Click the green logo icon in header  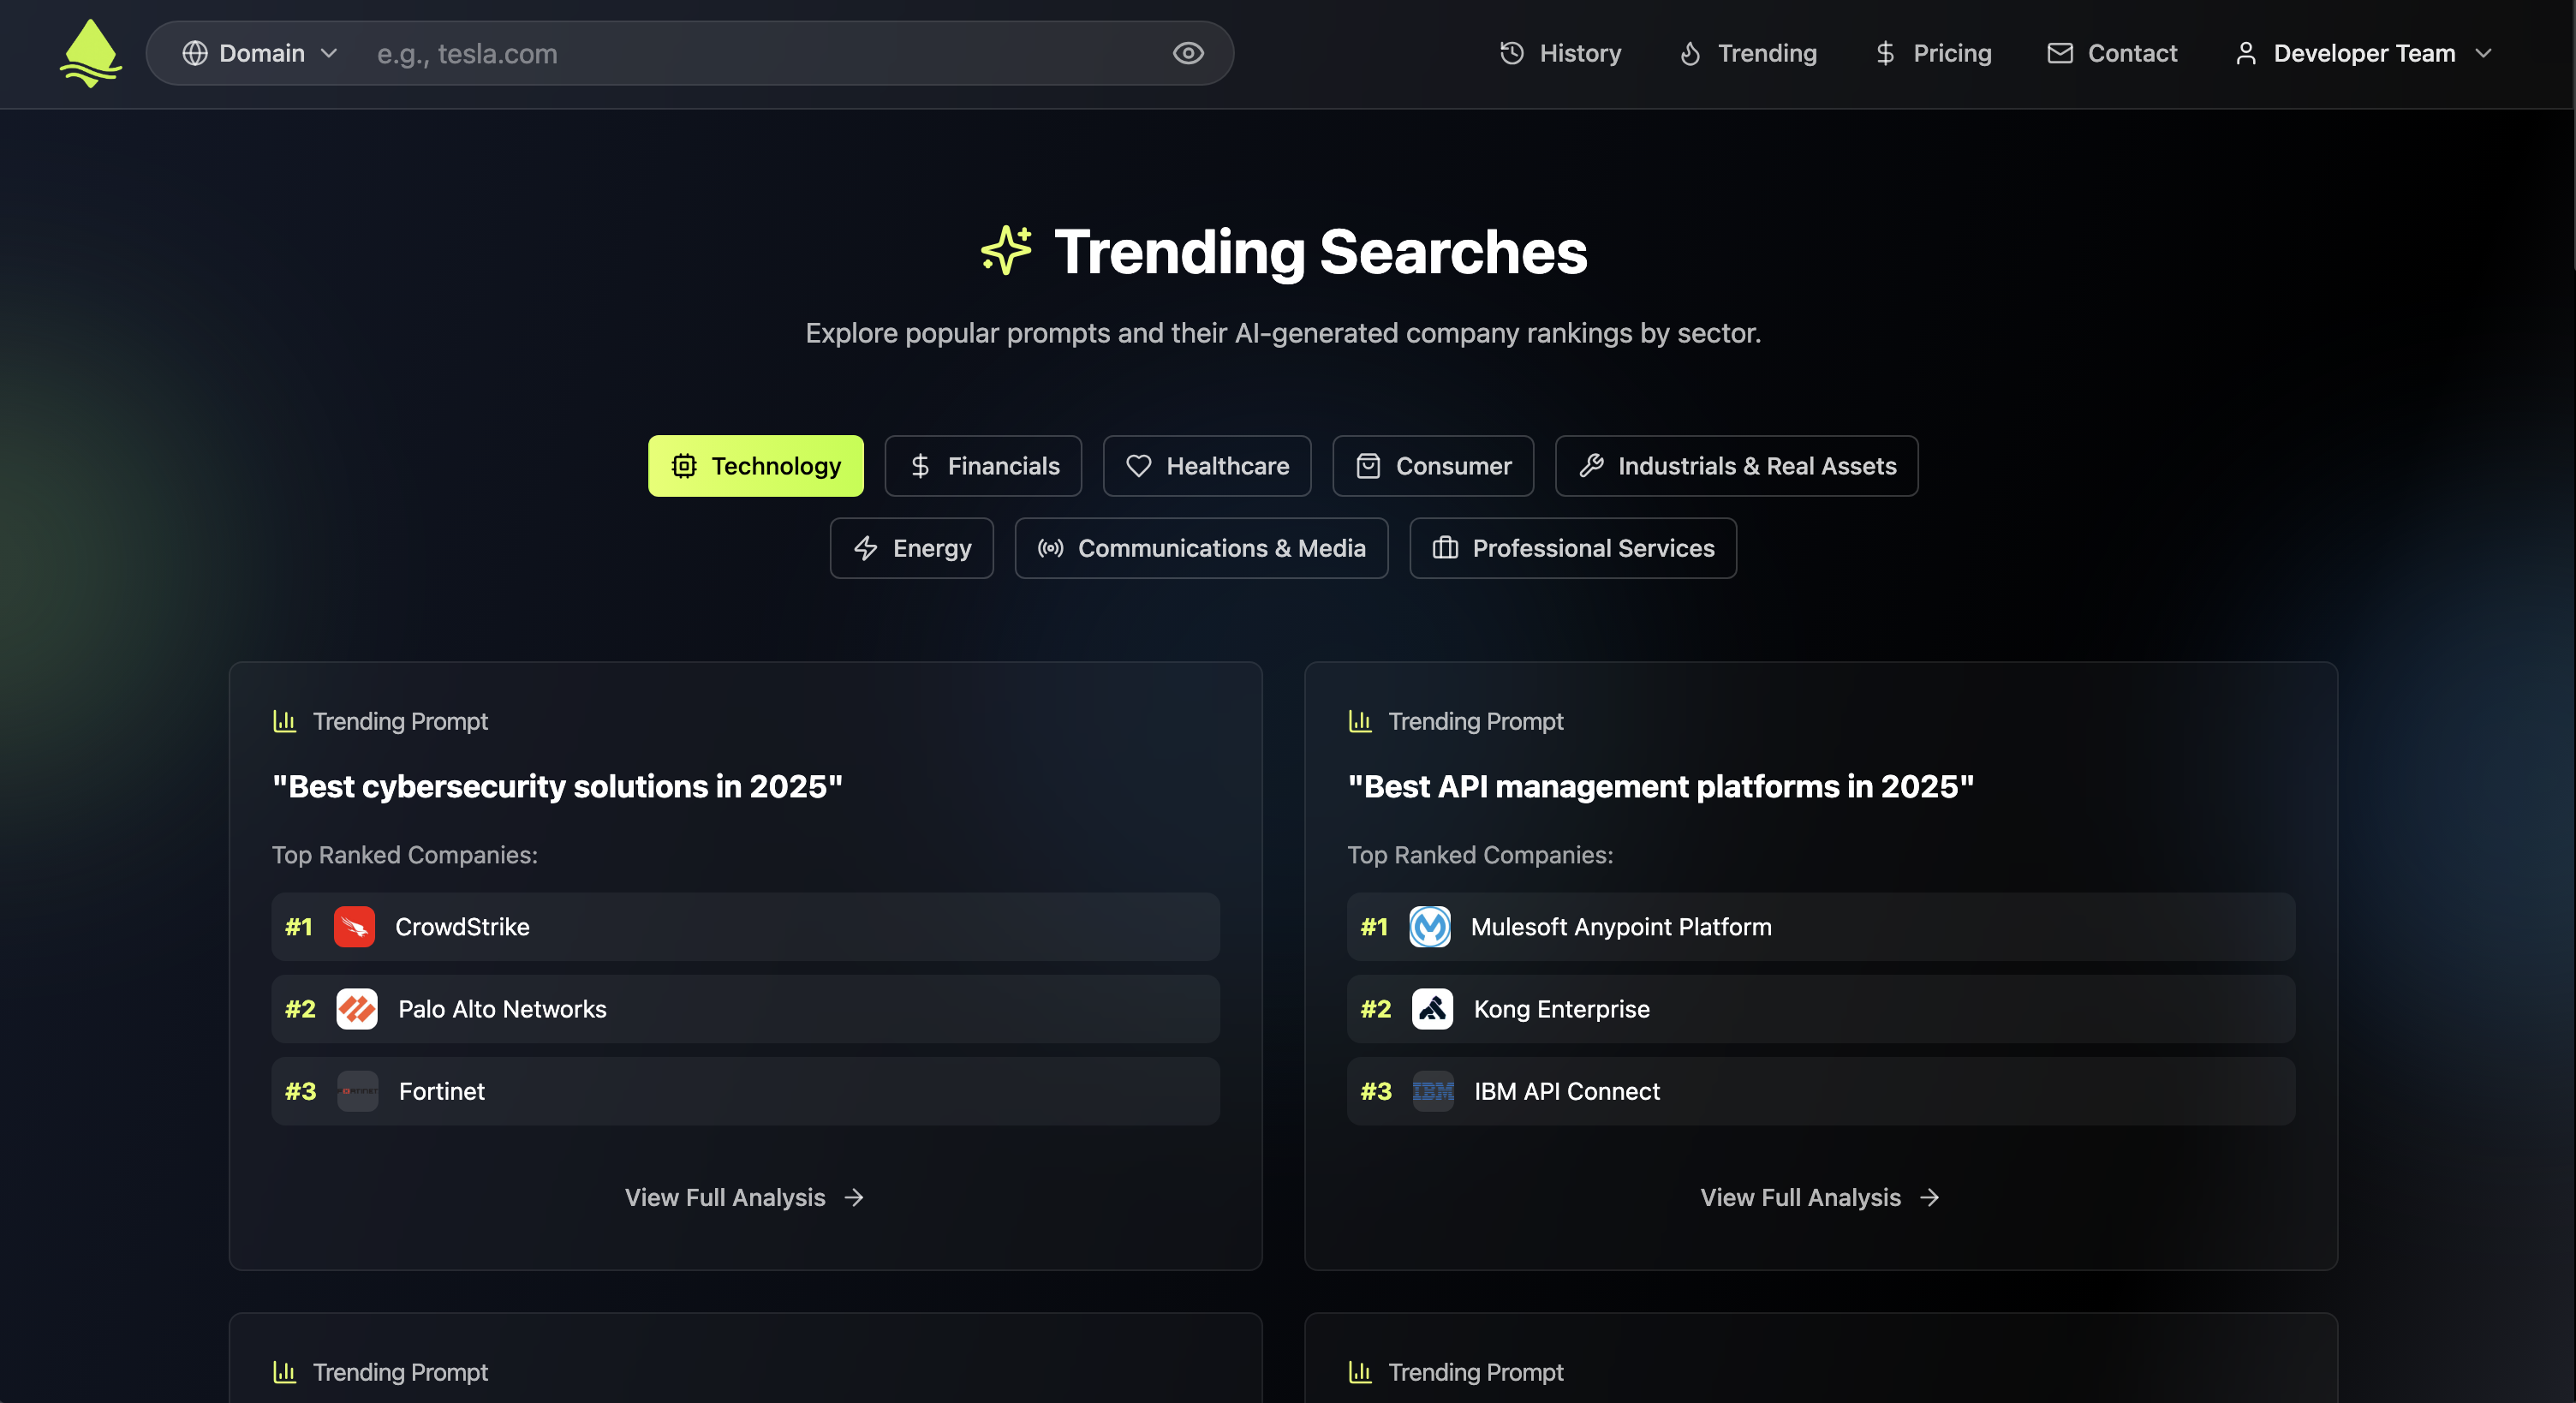[x=90, y=53]
